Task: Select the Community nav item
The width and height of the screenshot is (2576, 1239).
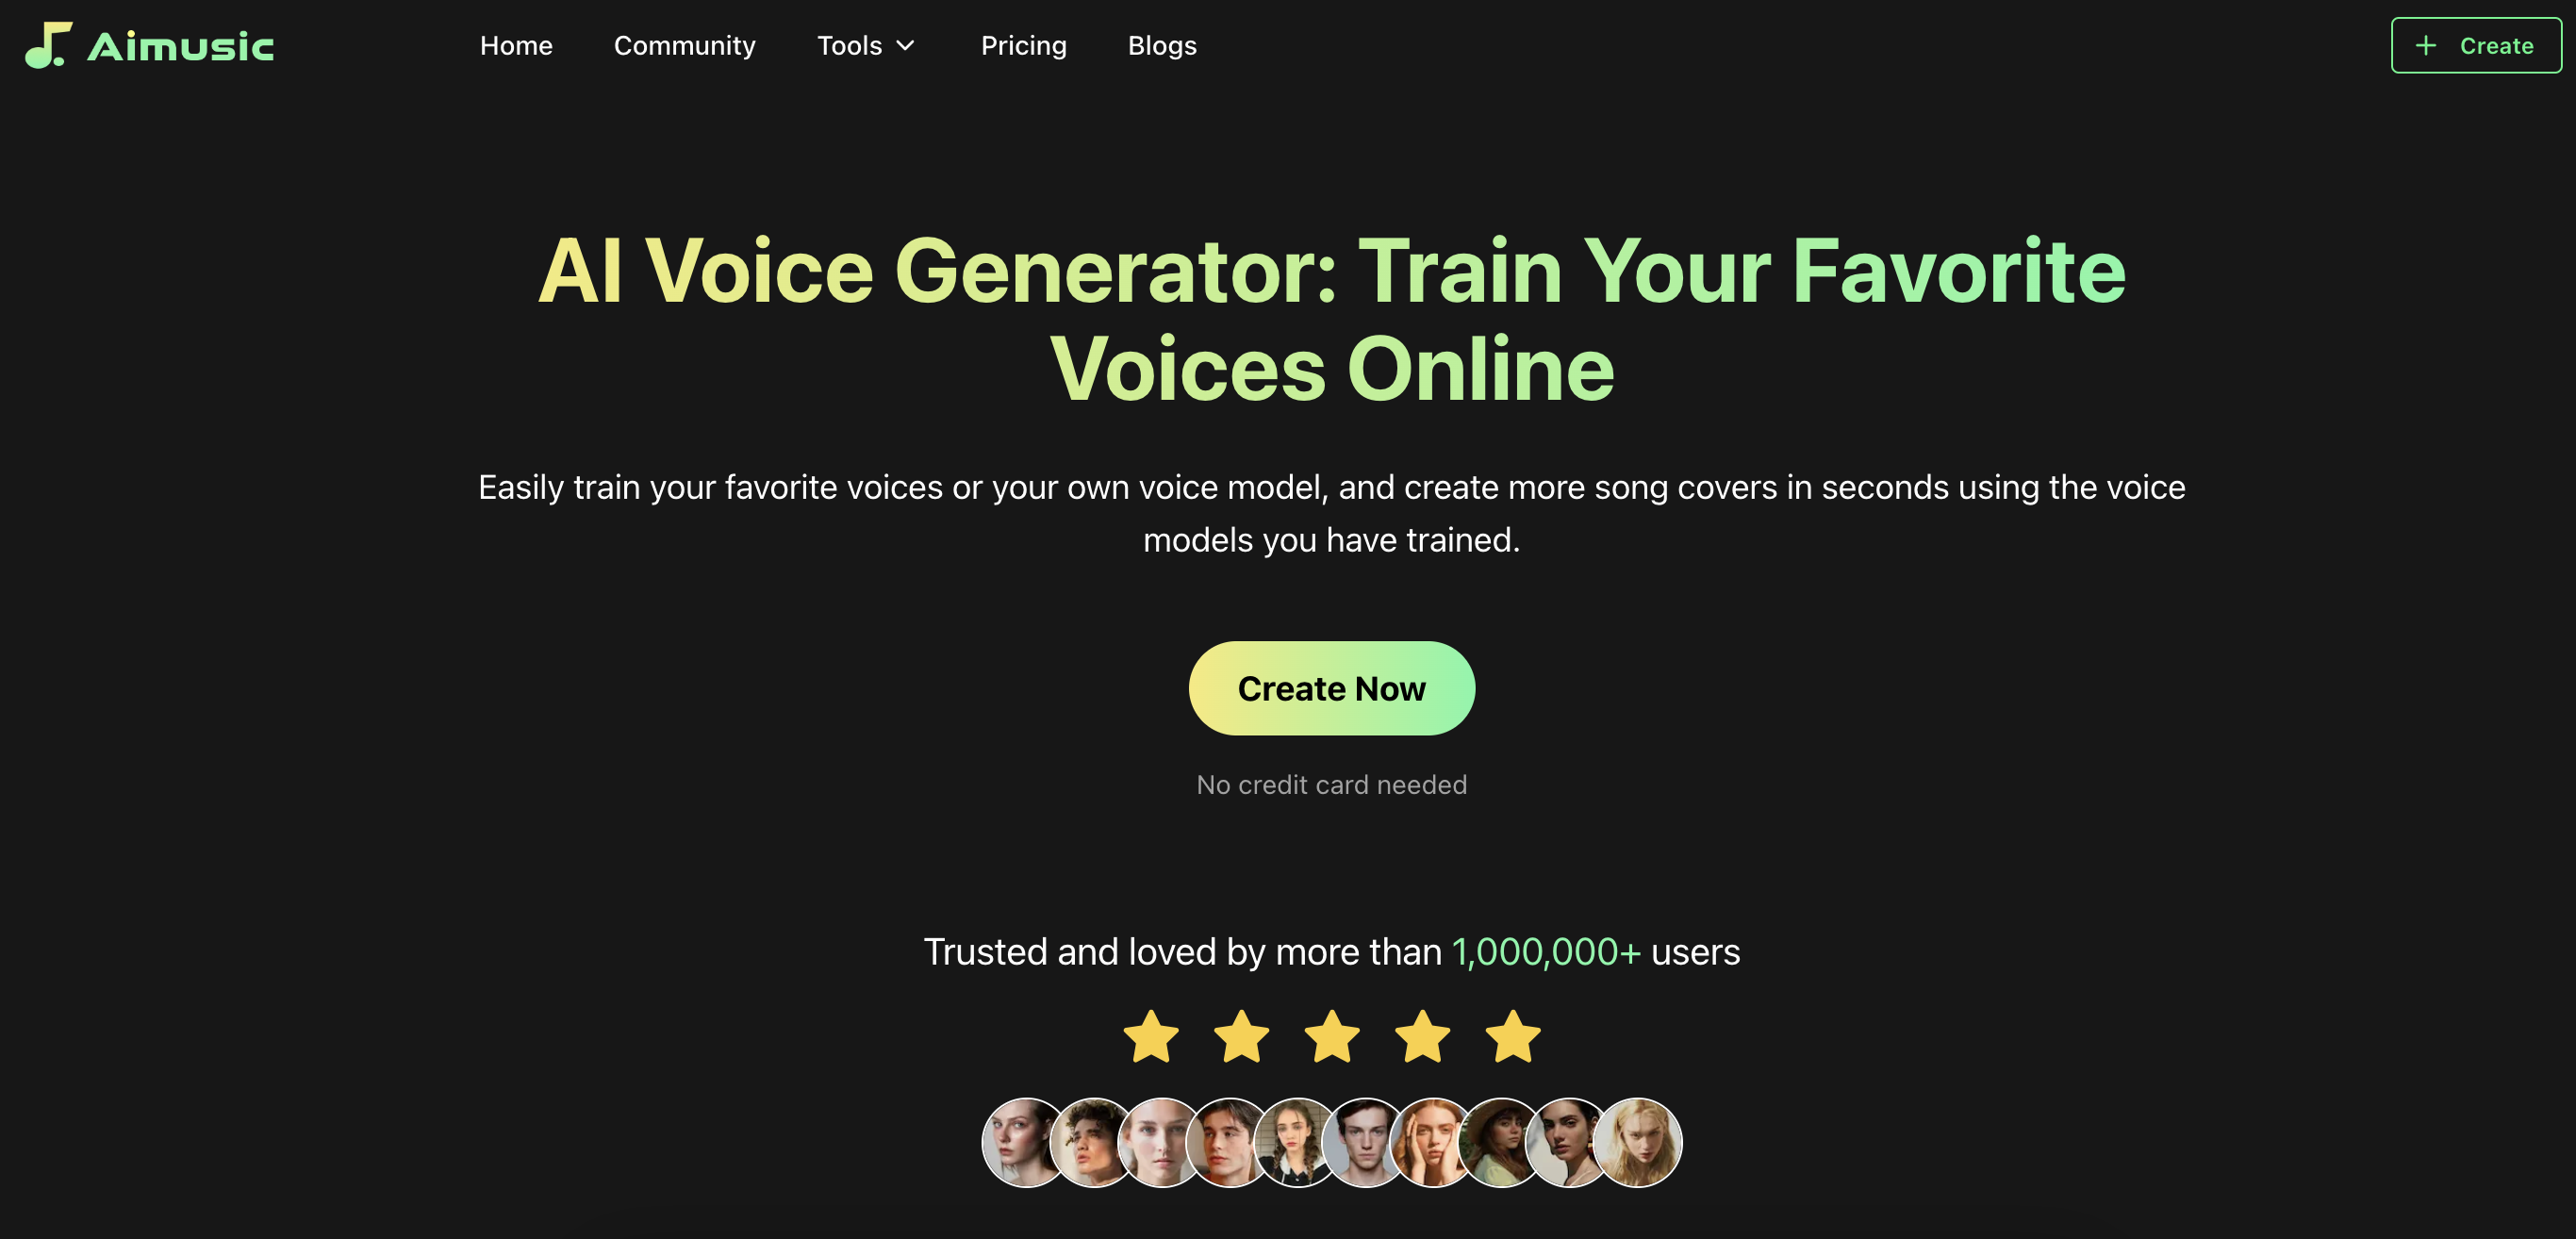Action: point(684,44)
